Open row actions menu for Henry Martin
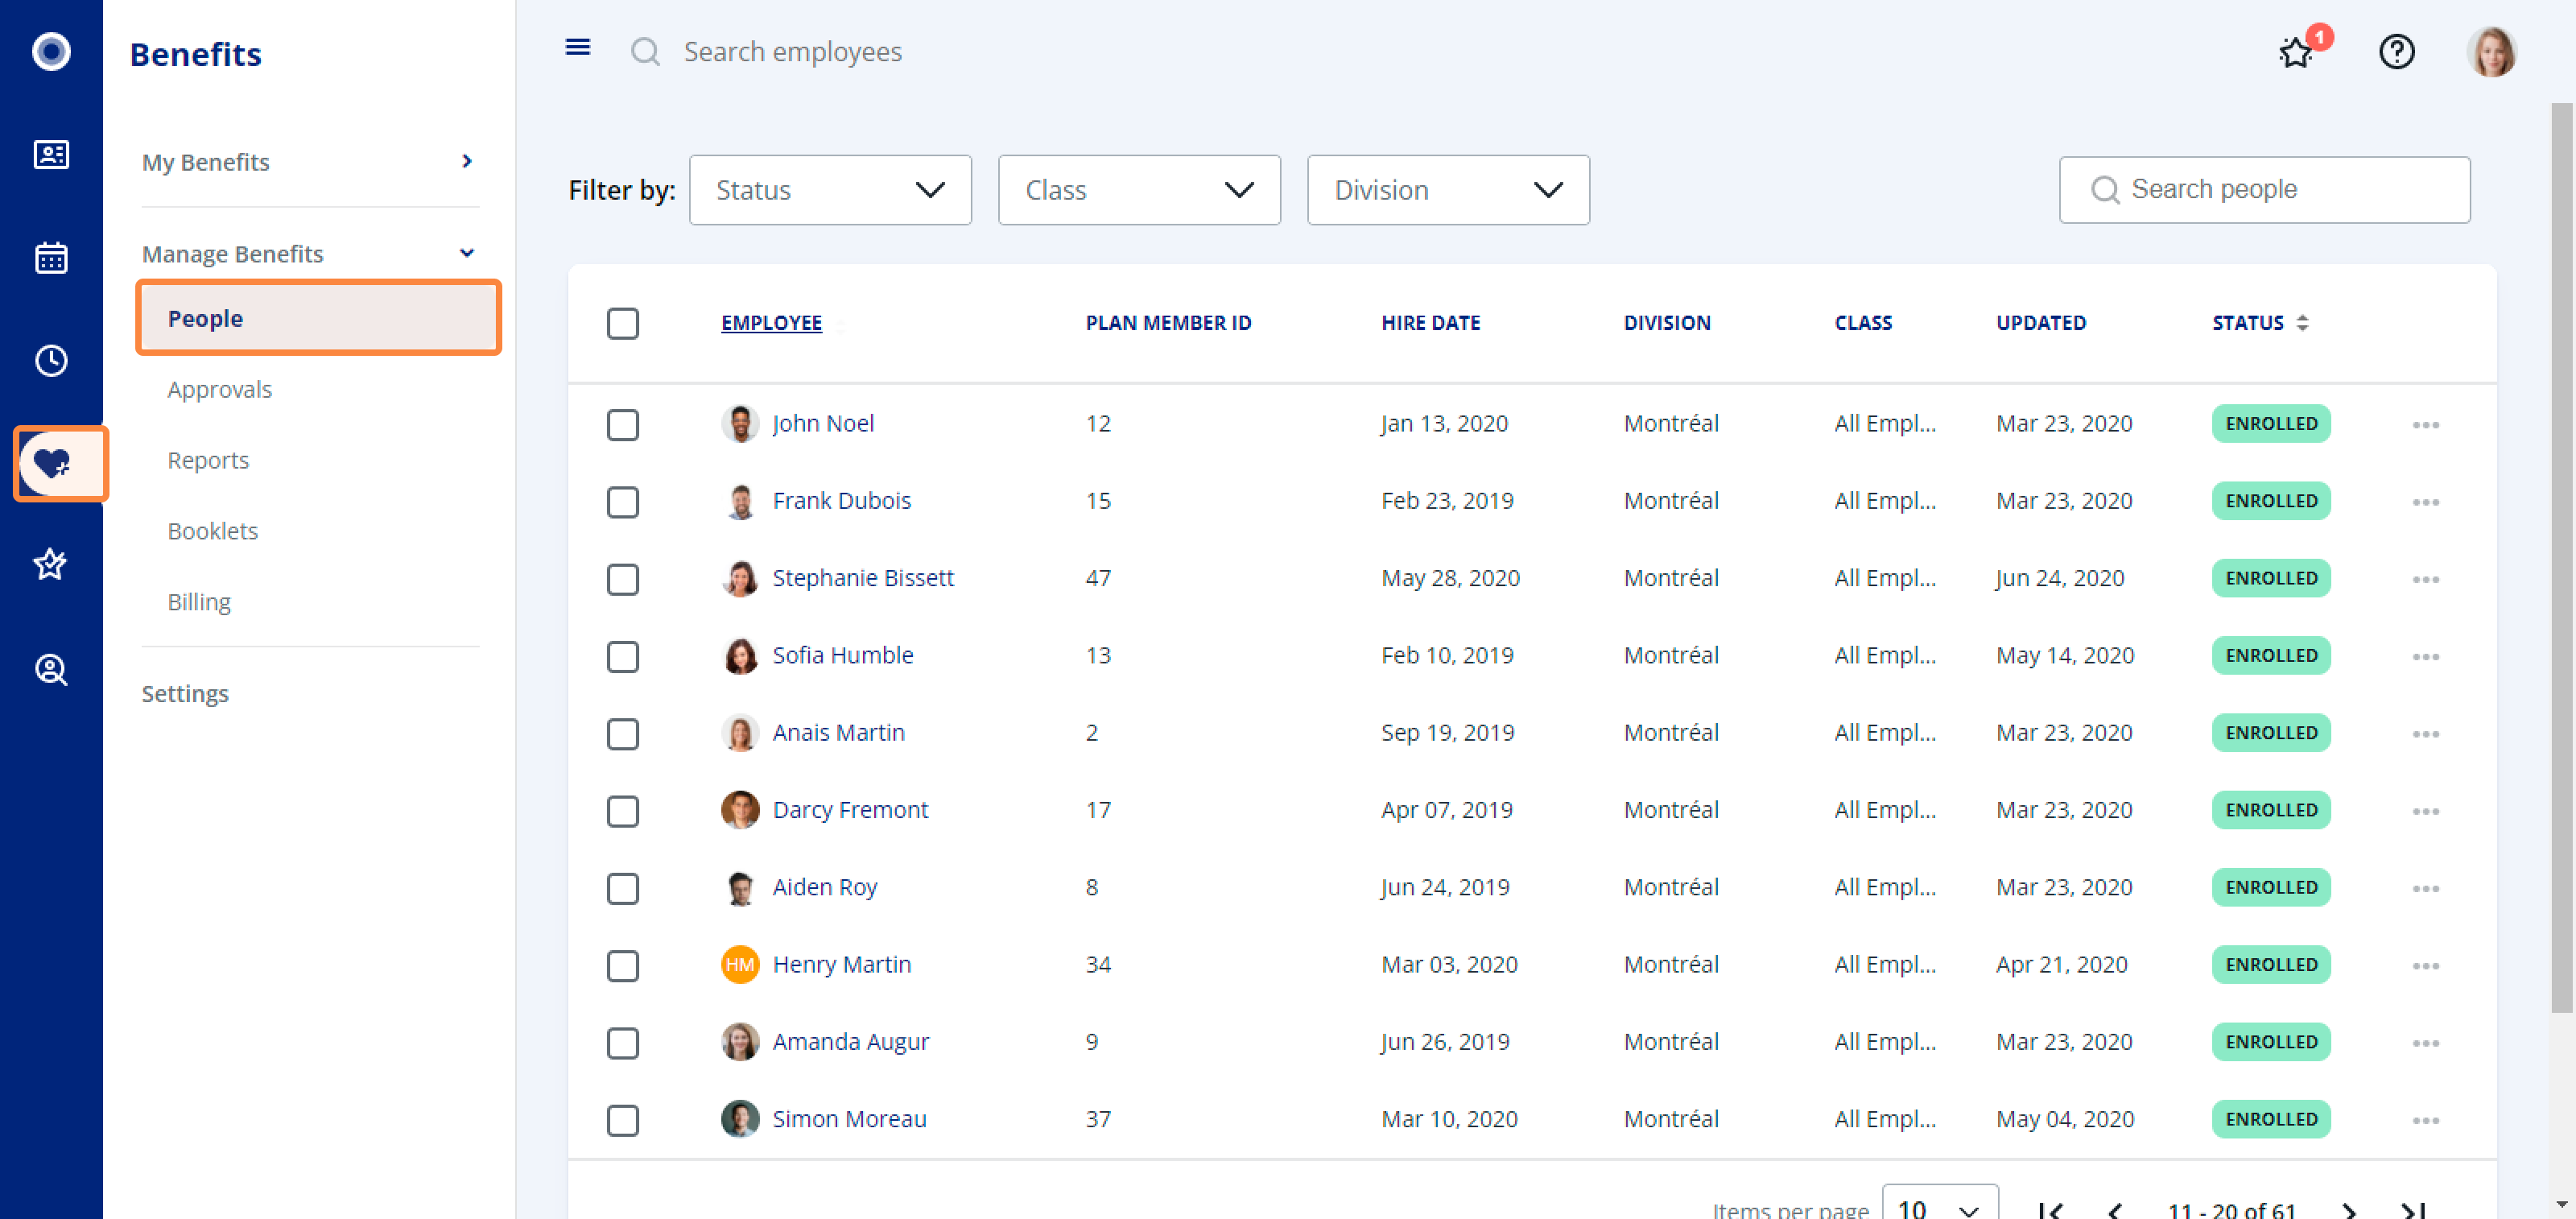This screenshot has width=2576, height=1219. pos(2425,966)
